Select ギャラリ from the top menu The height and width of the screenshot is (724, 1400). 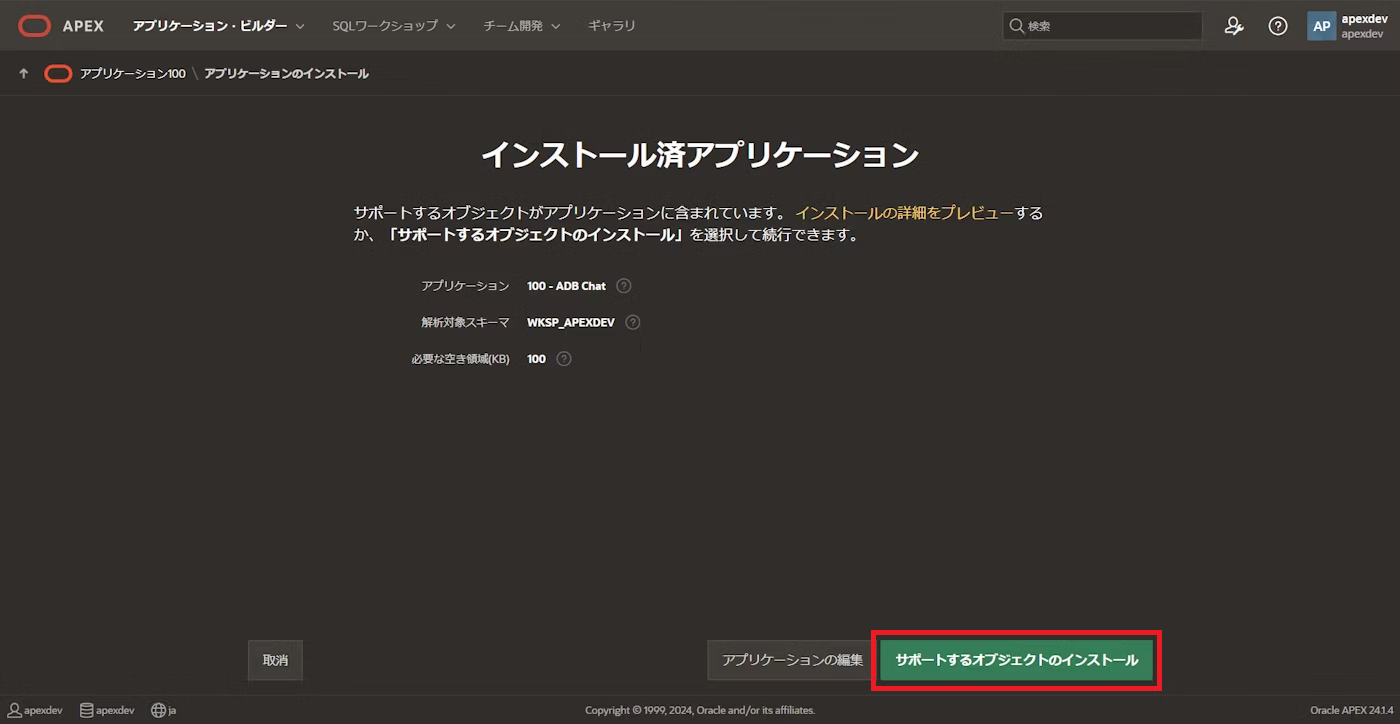point(611,25)
